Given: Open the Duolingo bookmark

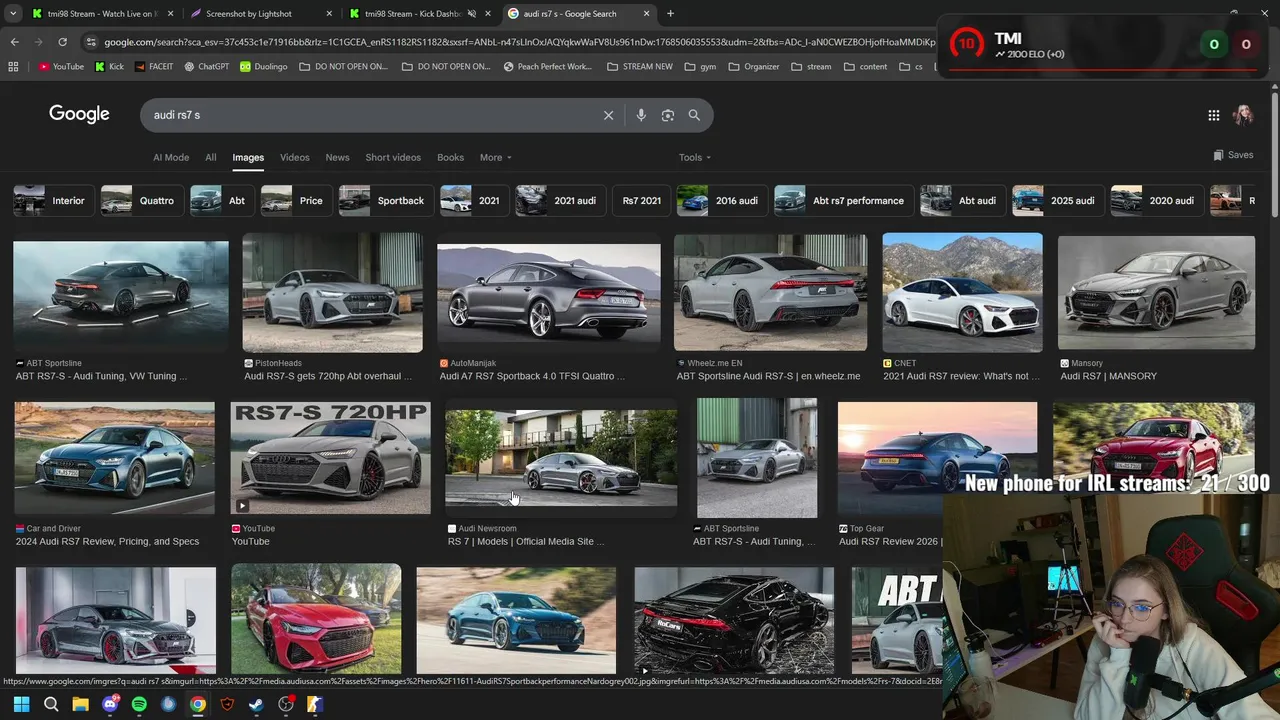Looking at the screenshot, I should pyautogui.click(x=263, y=67).
